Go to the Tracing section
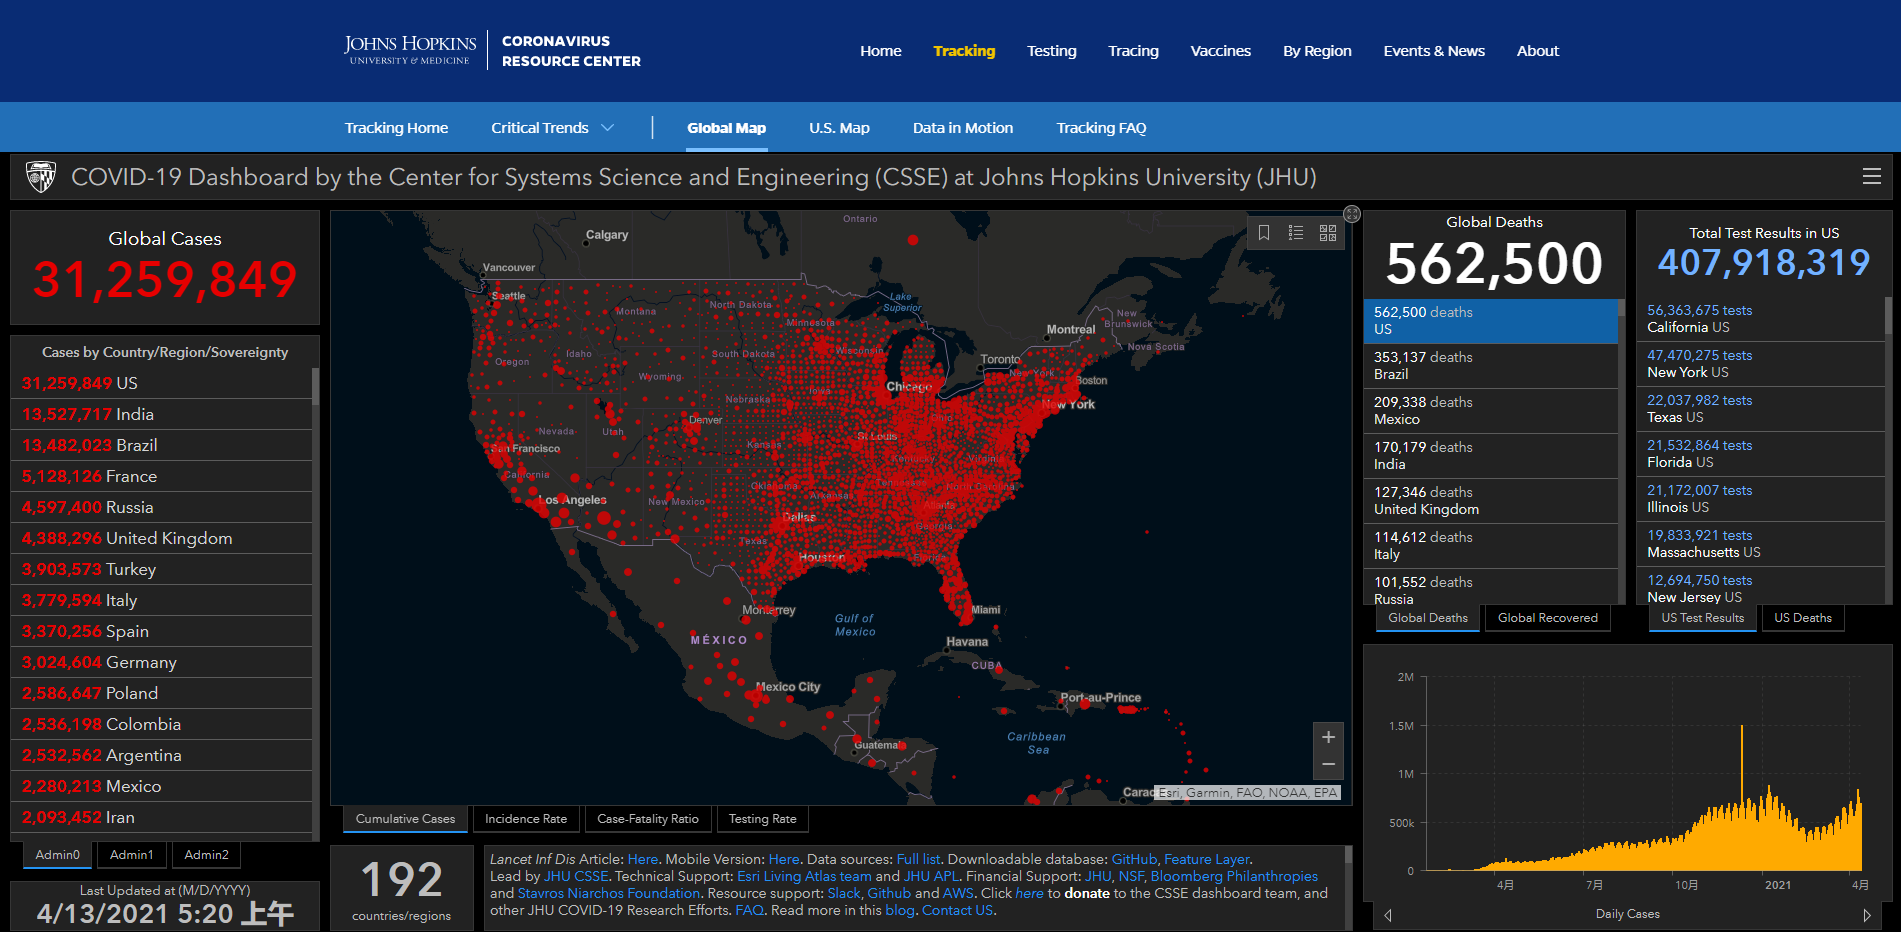This screenshot has width=1901, height=932. pyautogui.click(x=1133, y=51)
